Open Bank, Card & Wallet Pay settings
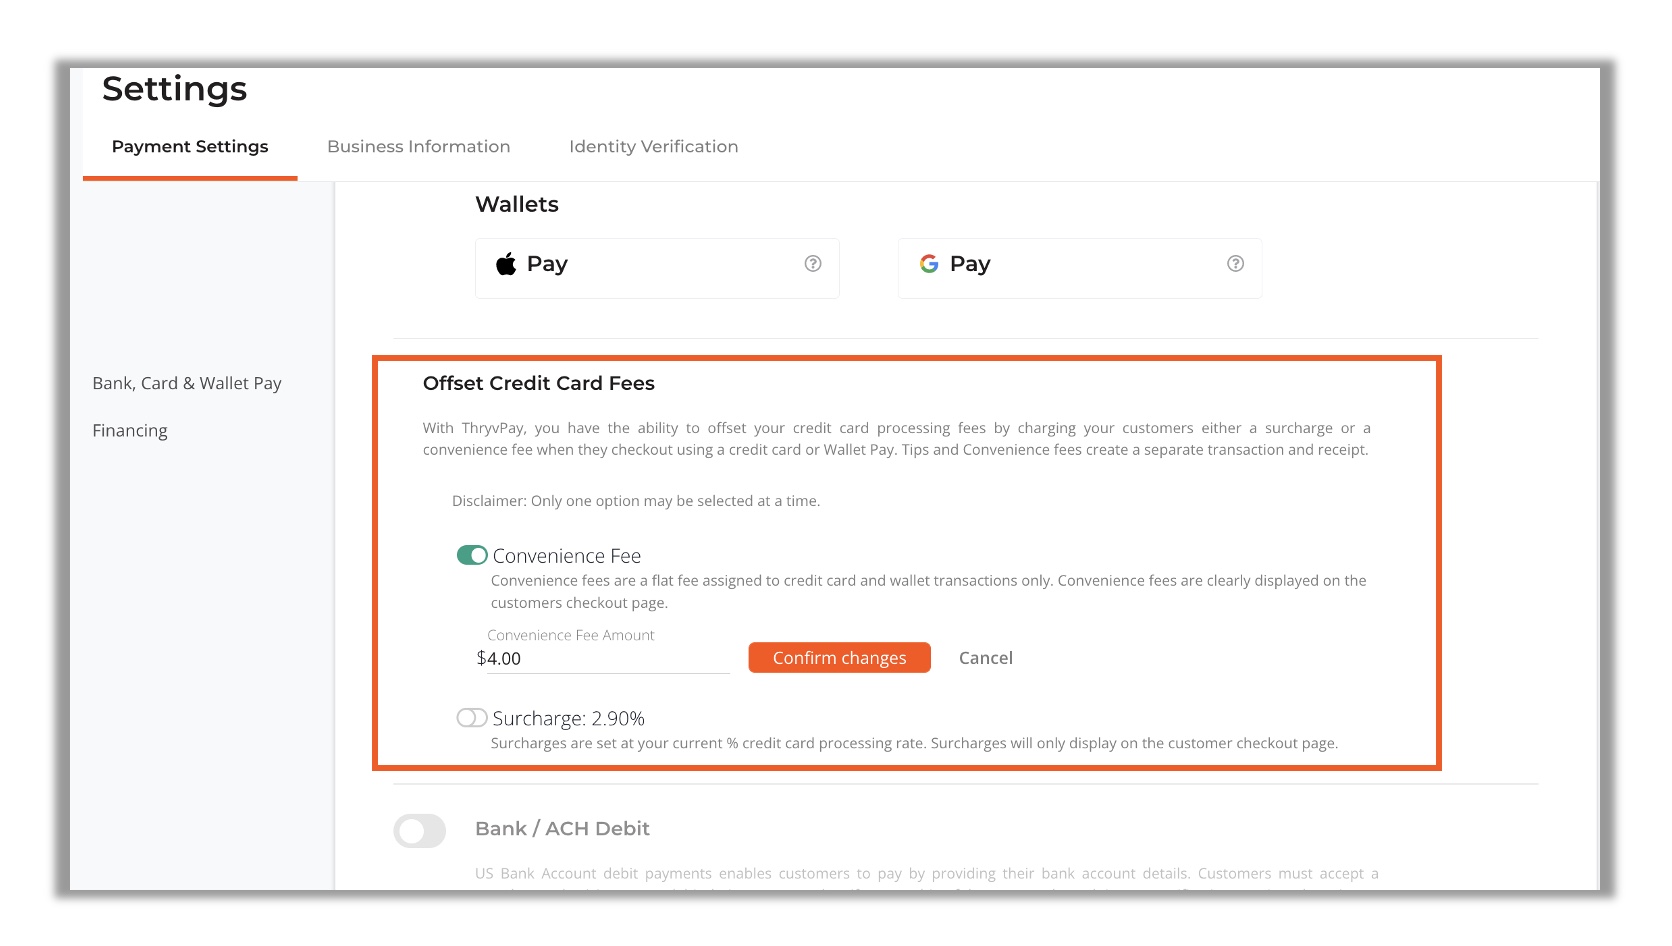The width and height of the screenshot is (1672, 946). pos(186,382)
